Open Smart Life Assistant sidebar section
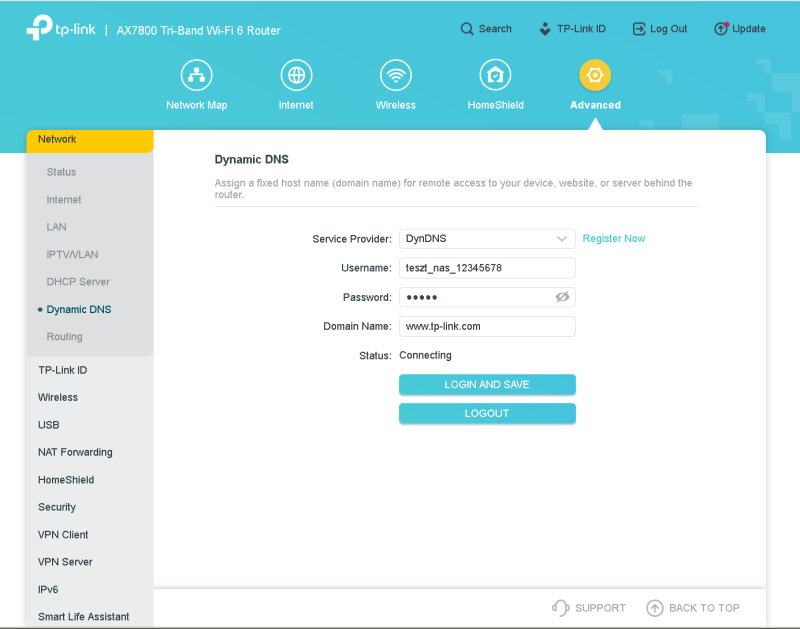Screen dimensions: 800x629 click(83, 617)
